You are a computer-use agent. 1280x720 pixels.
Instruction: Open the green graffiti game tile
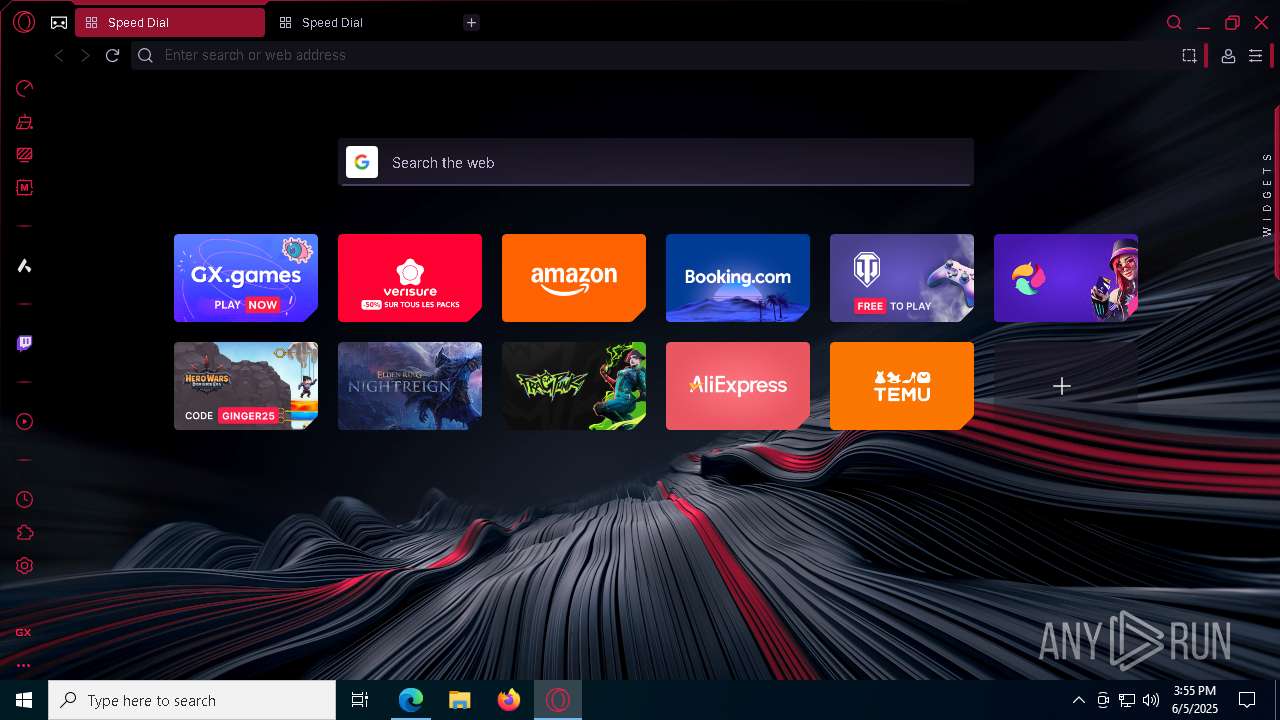[574, 386]
